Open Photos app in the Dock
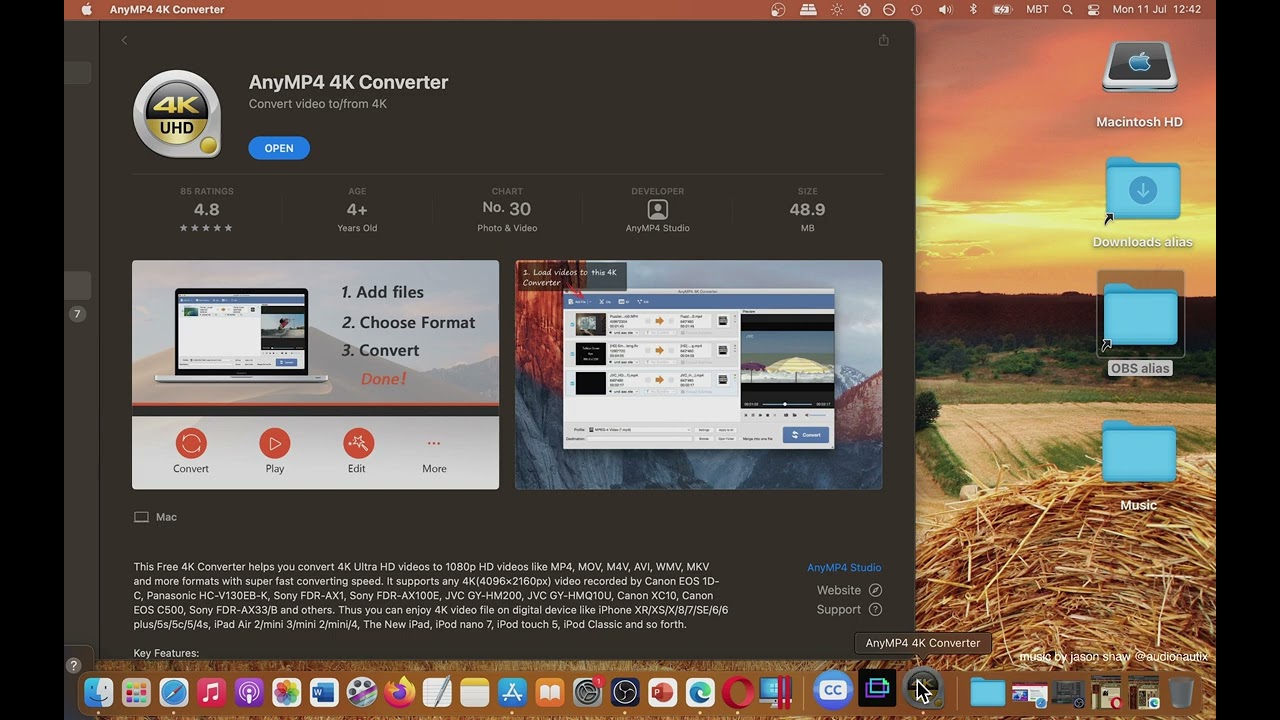 coord(286,692)
